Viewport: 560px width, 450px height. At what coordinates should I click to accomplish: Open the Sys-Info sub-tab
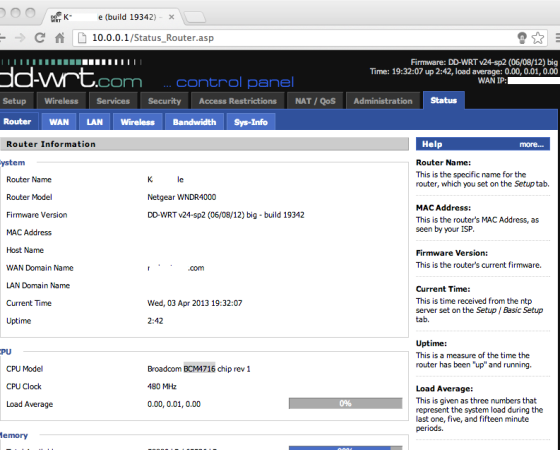click(x=251, y=122)
